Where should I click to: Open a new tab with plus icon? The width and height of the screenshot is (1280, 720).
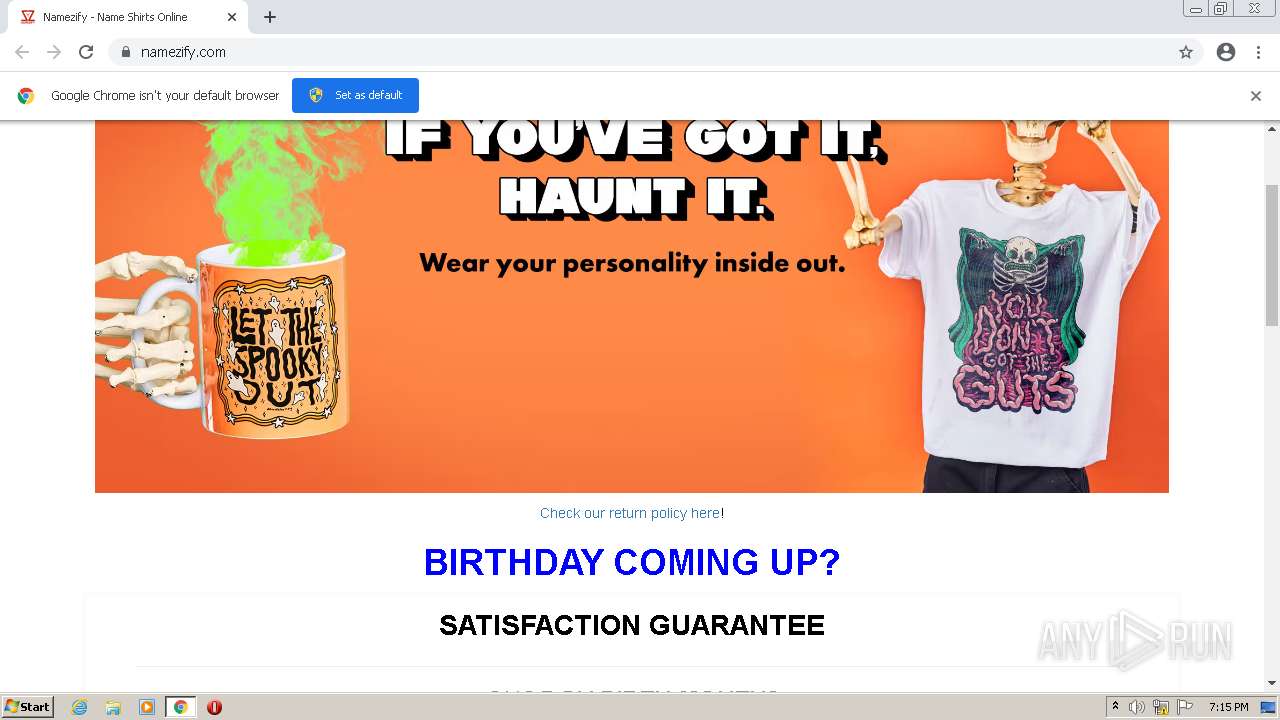[270, 17]
